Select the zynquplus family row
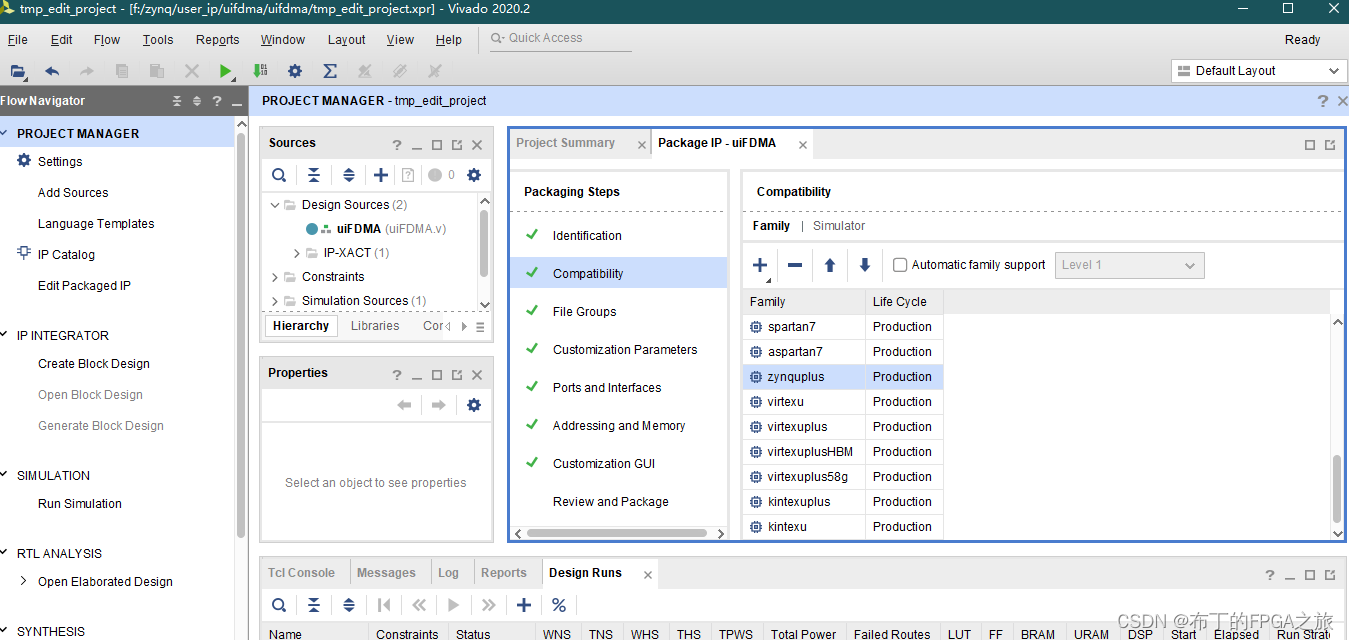The image size is (1349, 640). (x=843, y=377)
